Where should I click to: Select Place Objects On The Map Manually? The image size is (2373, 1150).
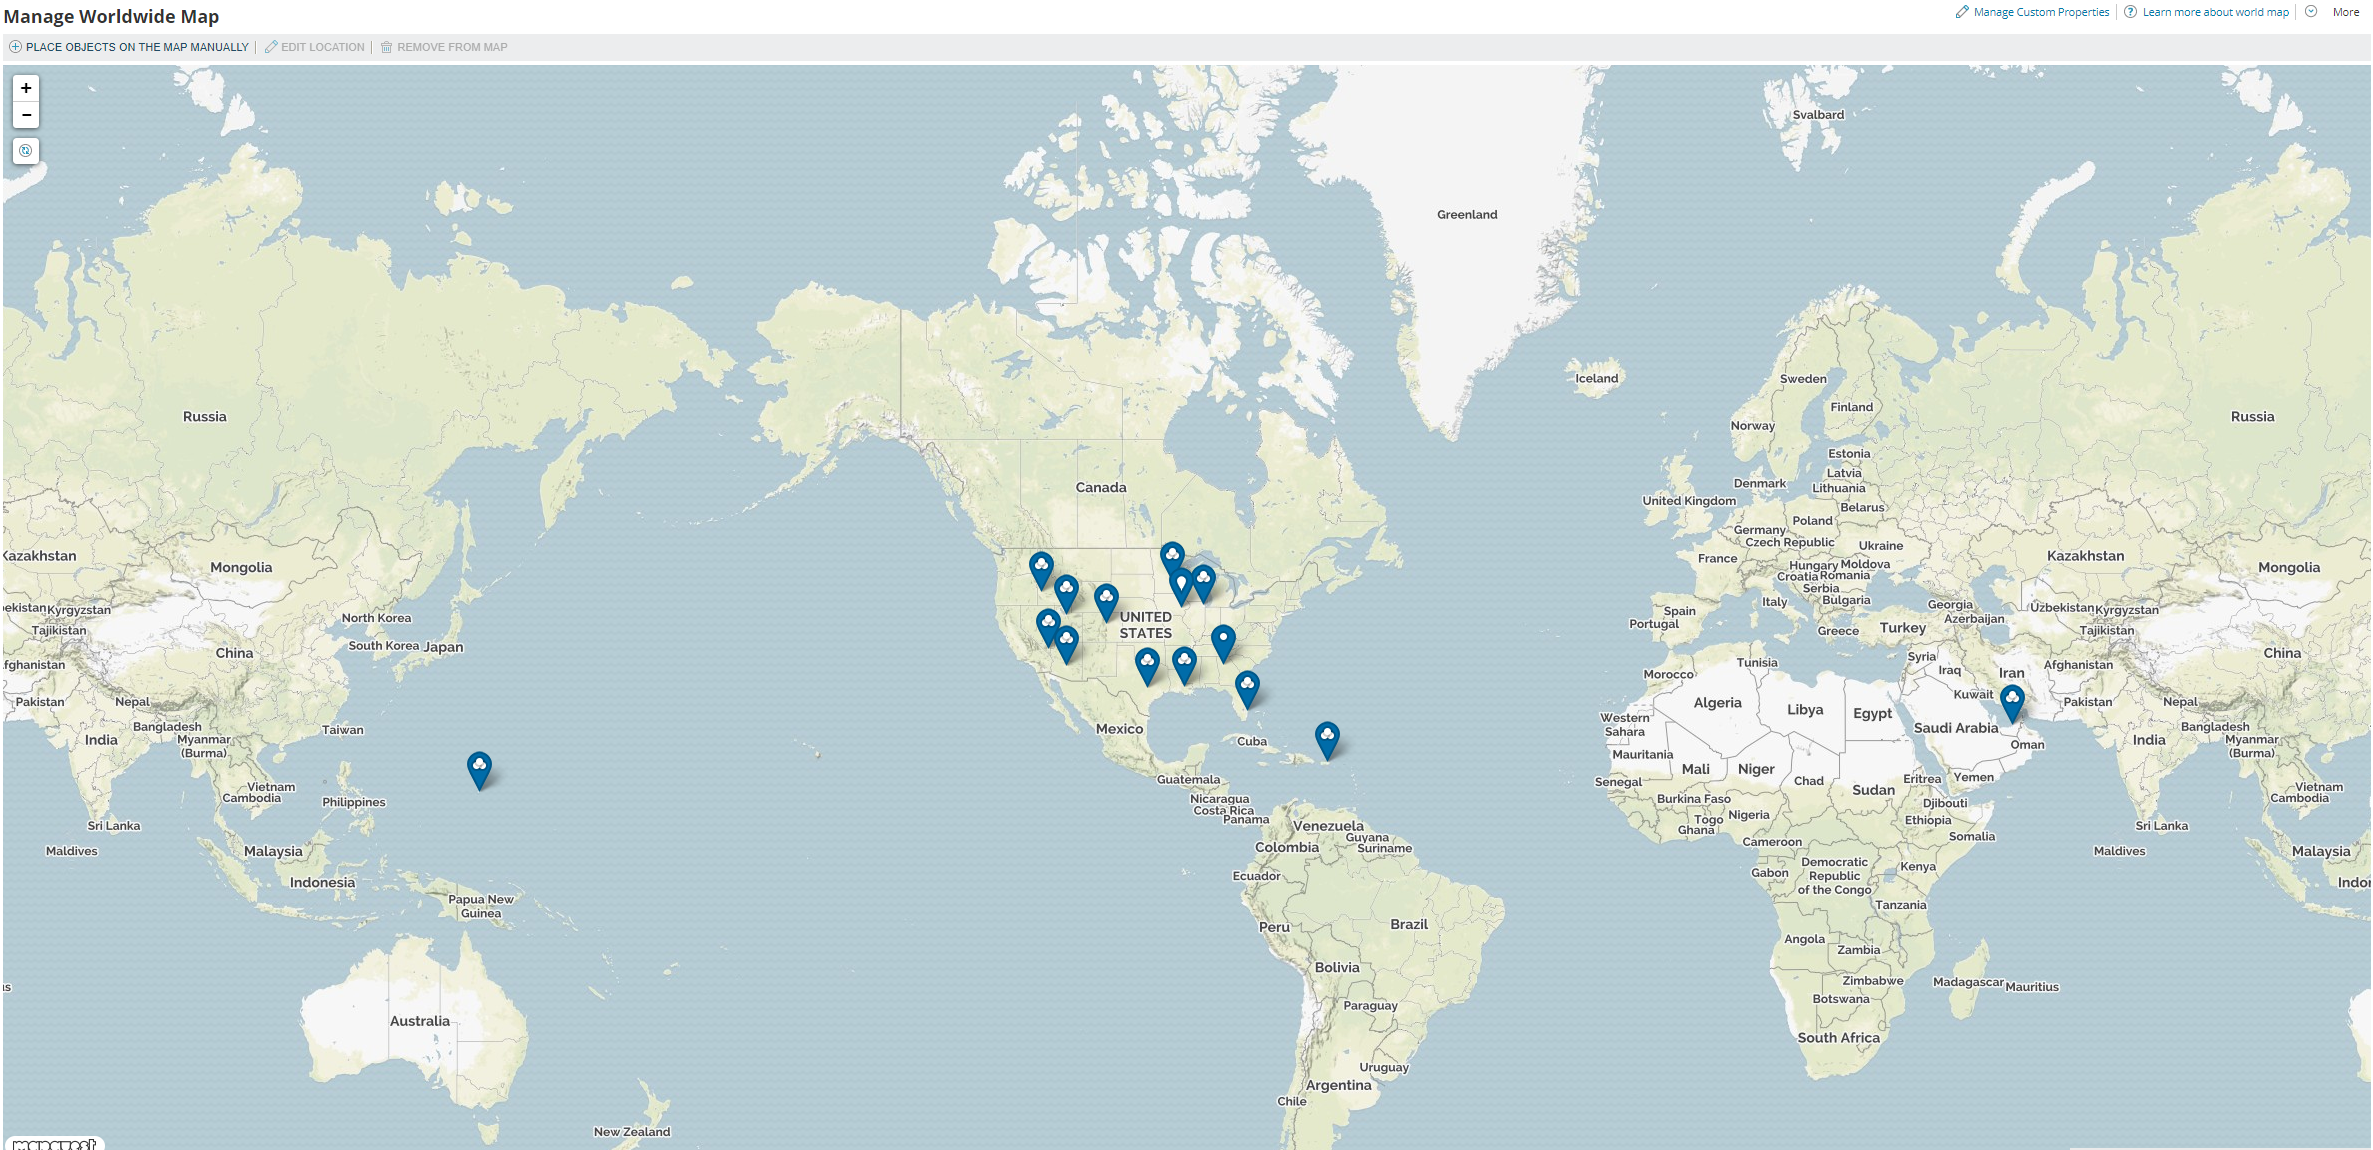tap(137, 47)
